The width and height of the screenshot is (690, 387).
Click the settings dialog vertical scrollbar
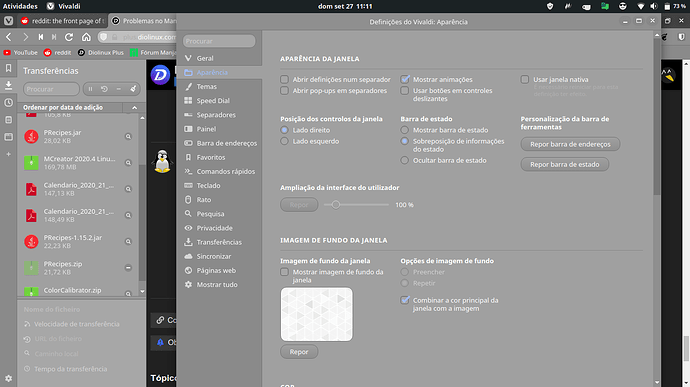[x=657, y=117]
